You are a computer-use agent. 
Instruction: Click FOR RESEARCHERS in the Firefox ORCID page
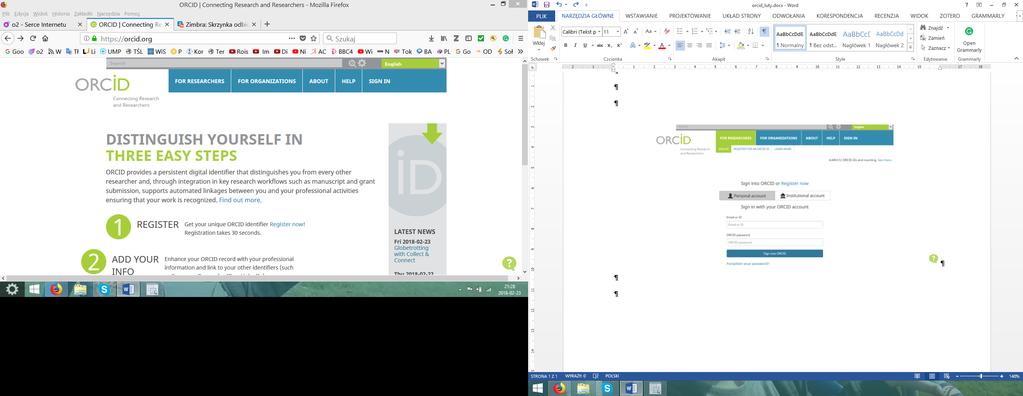[x=200, y=82]
